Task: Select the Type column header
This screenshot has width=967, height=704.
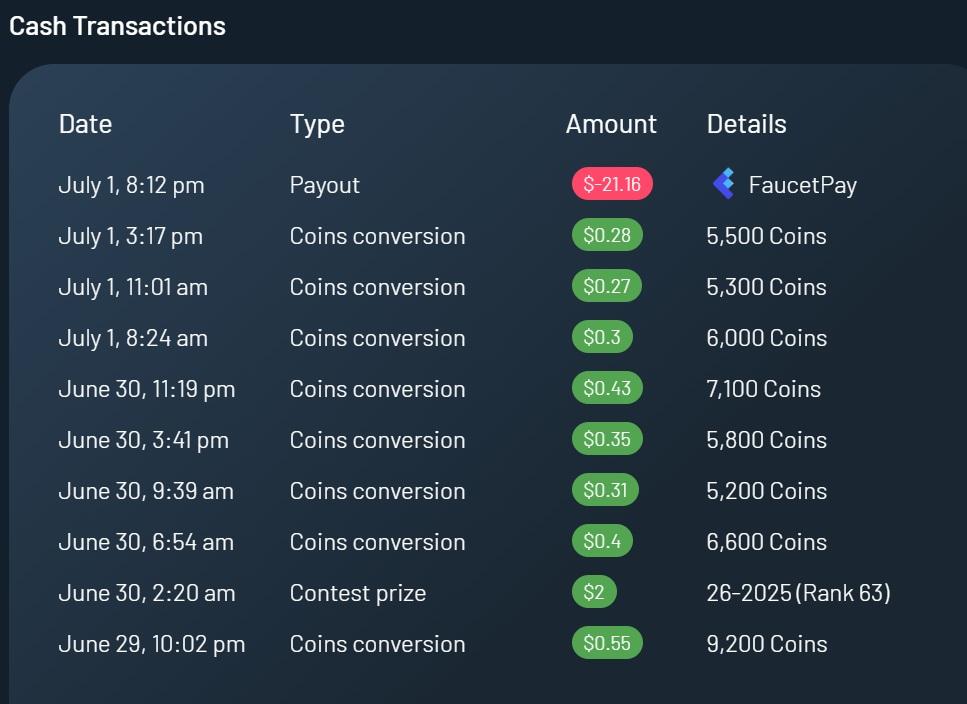Action: click(x=318, y=125)
